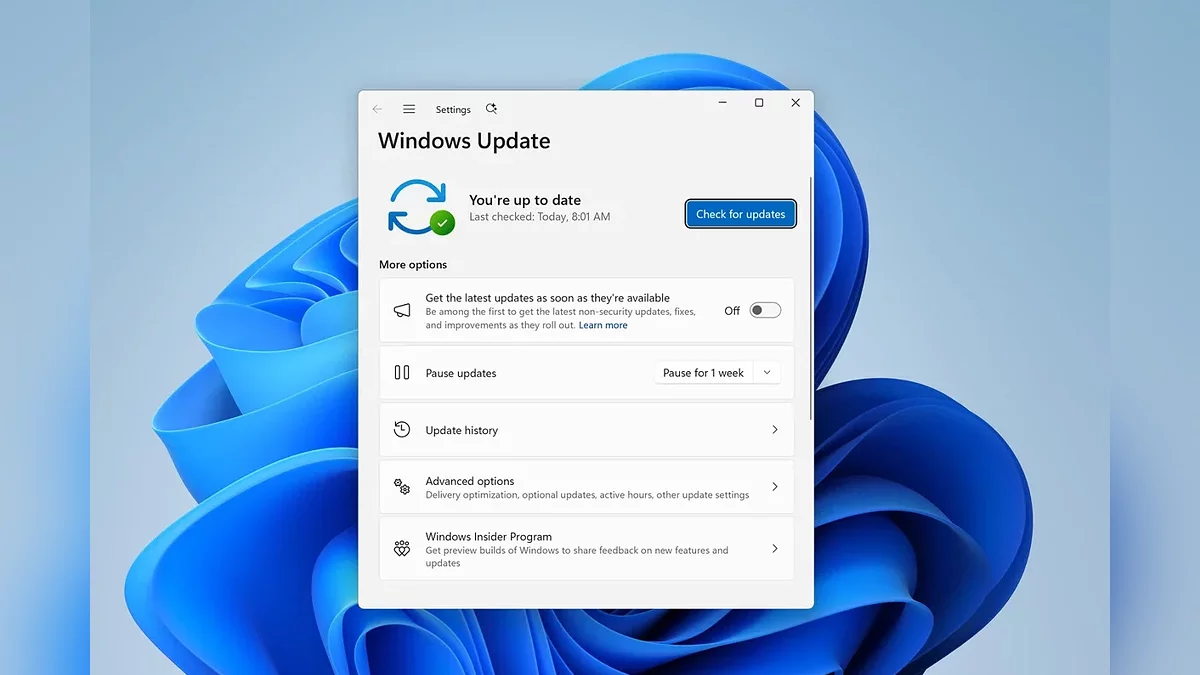Click the vertical scrollbar in Settings window
The width and height of the screenshot is (1200, 675).
pyautogui.click(x=811, y=300)
